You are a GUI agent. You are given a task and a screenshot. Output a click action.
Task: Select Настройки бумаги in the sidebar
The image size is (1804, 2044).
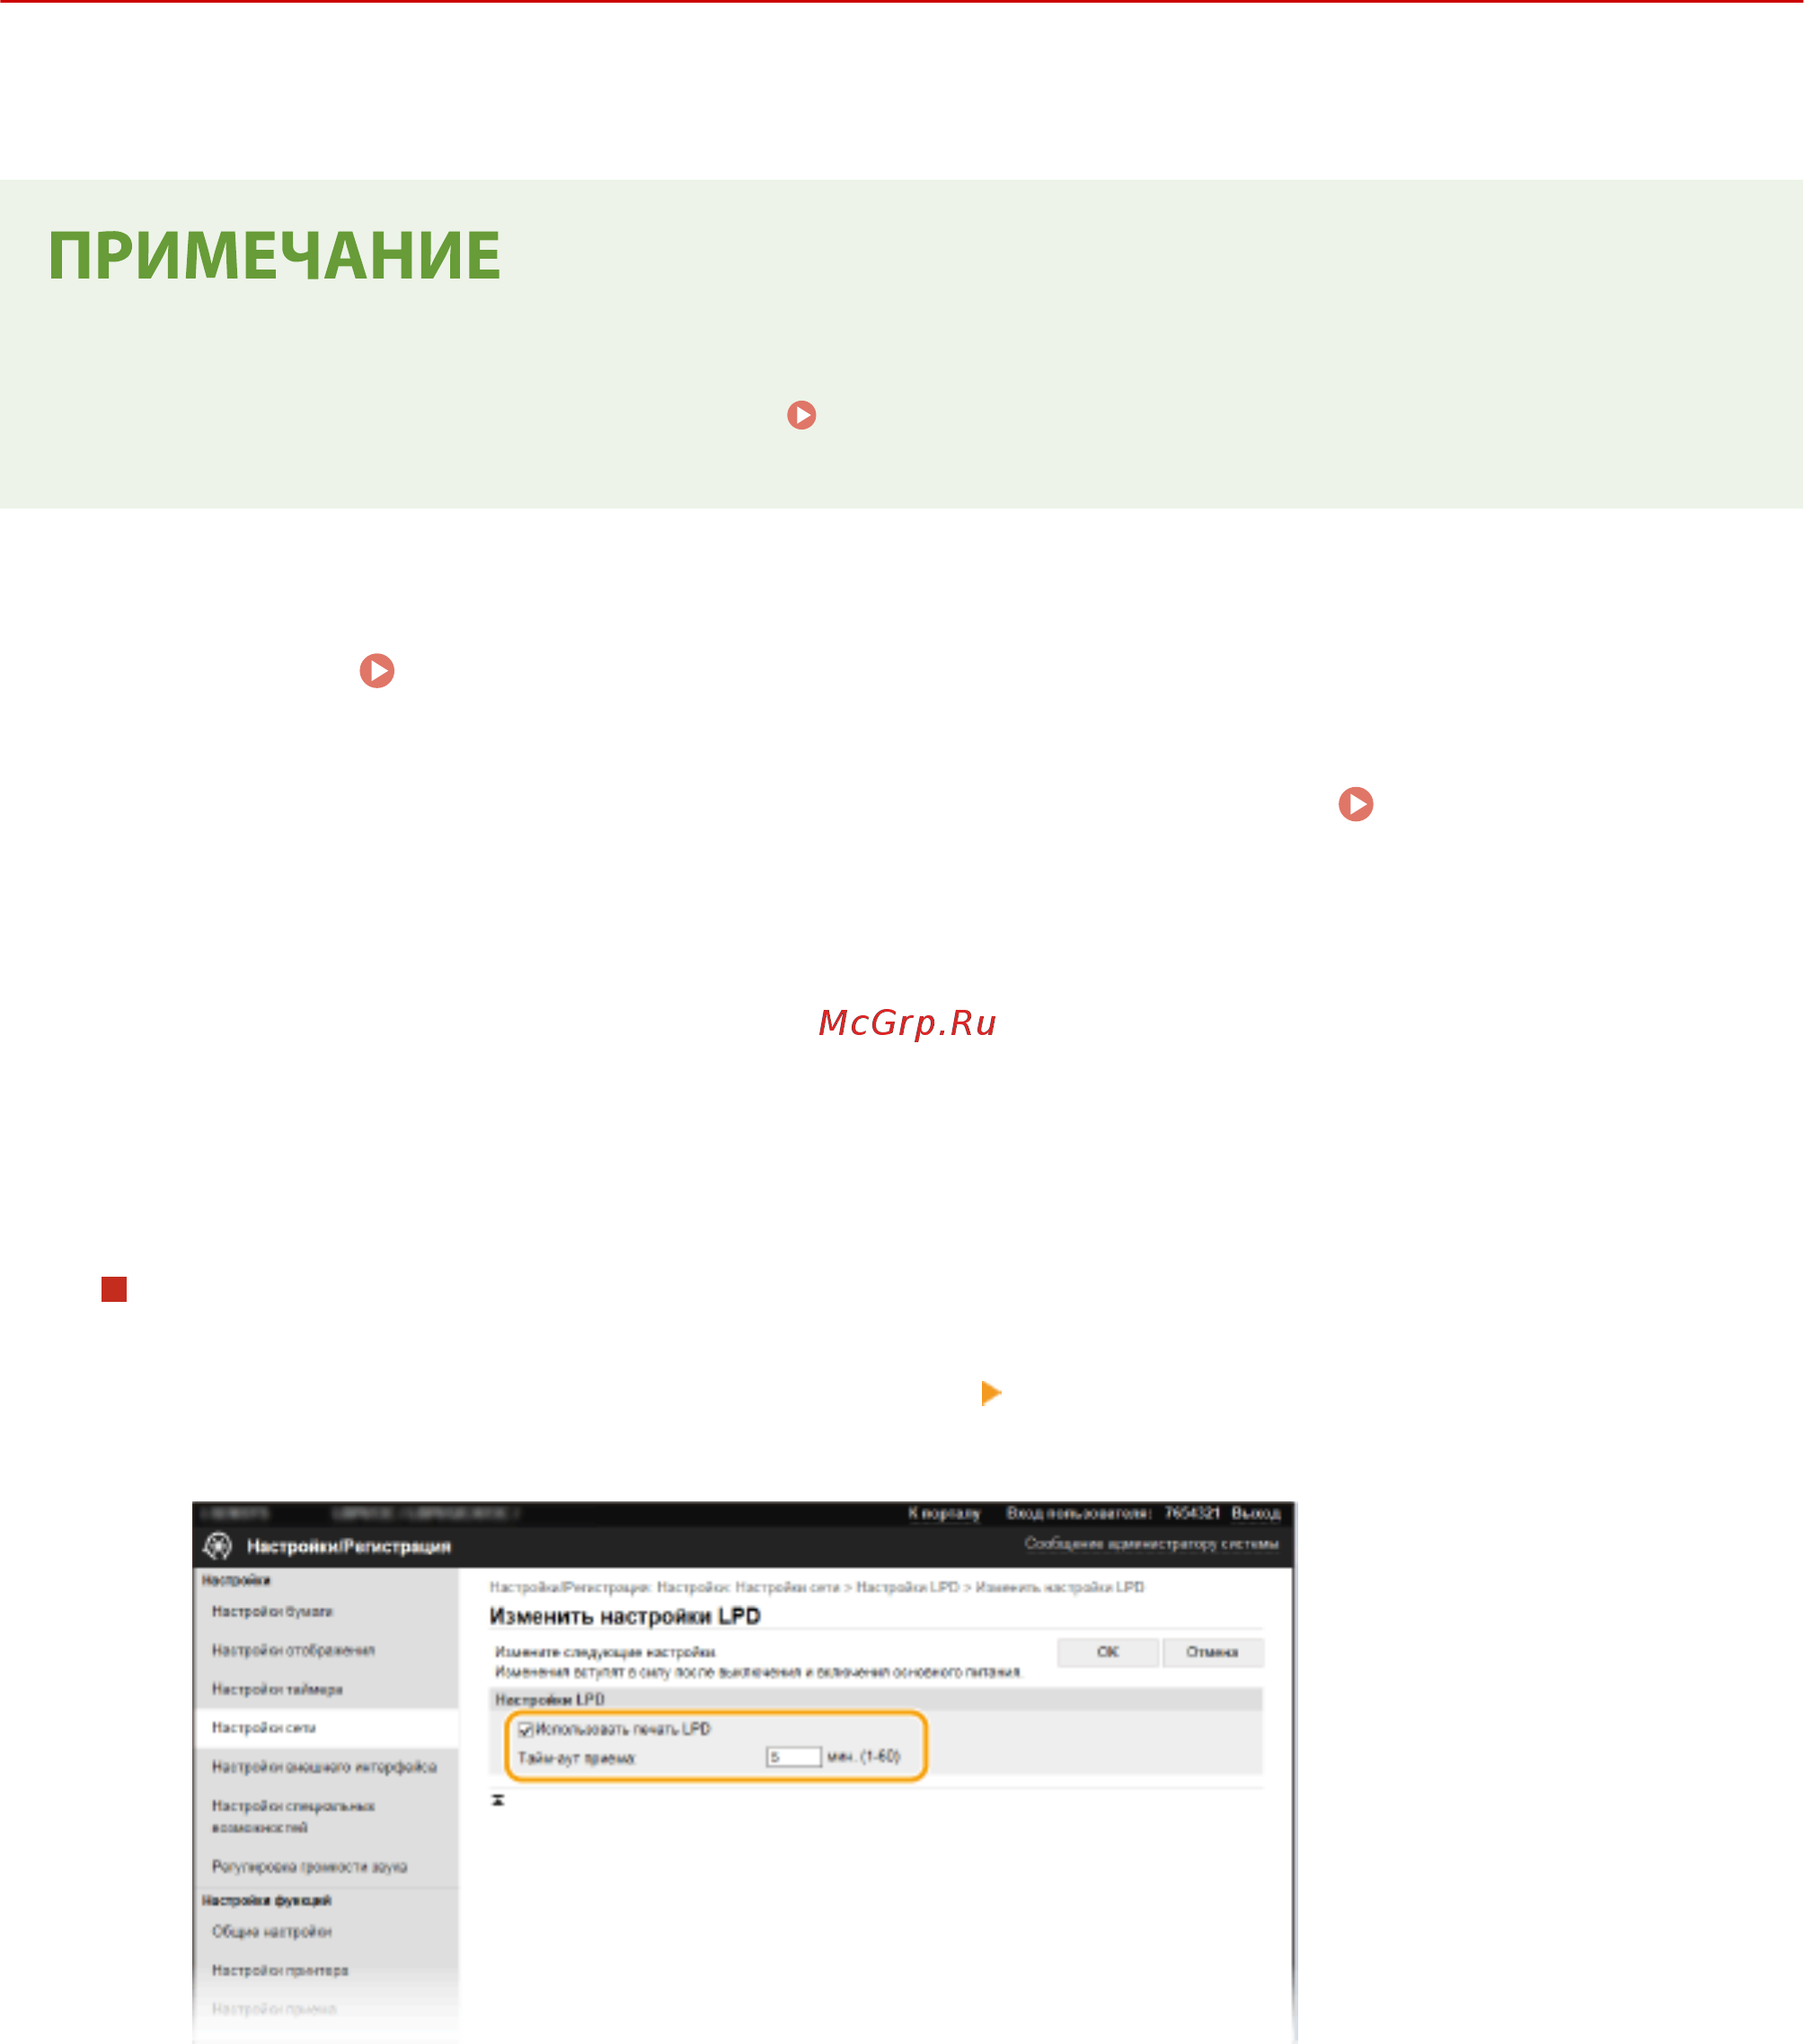(272, 1611)
